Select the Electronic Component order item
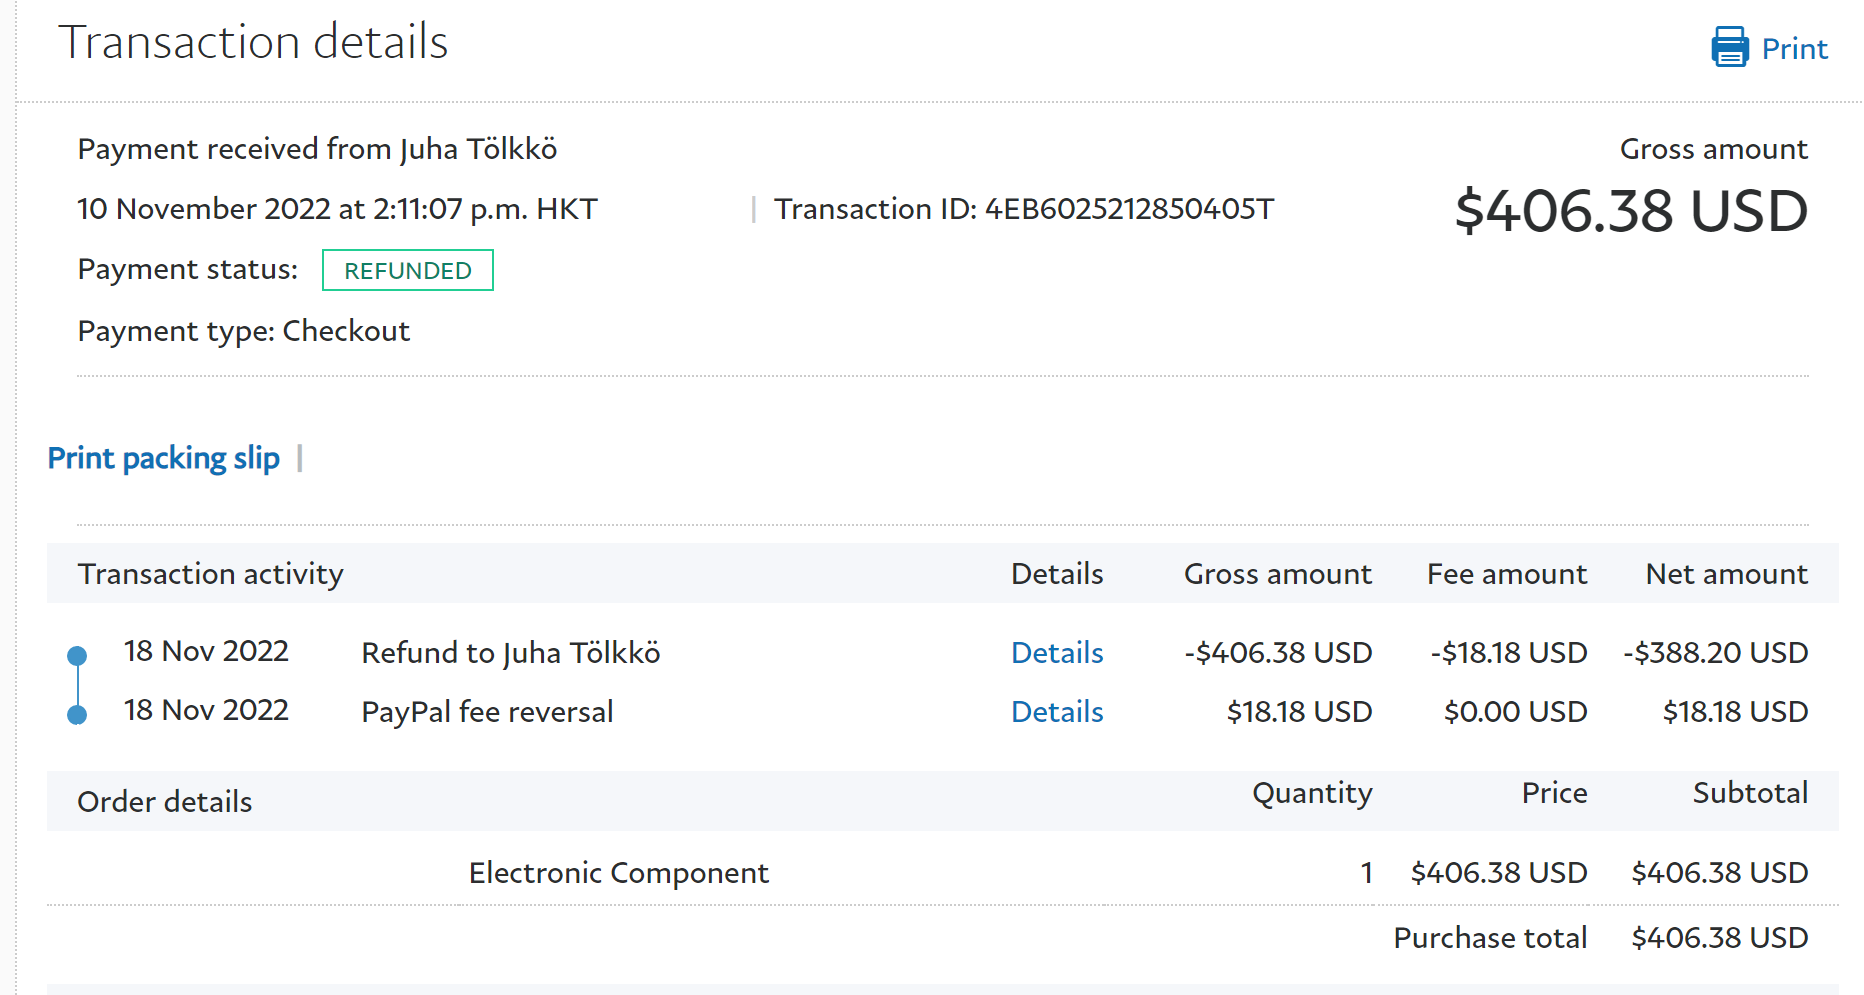 (619, 873)
